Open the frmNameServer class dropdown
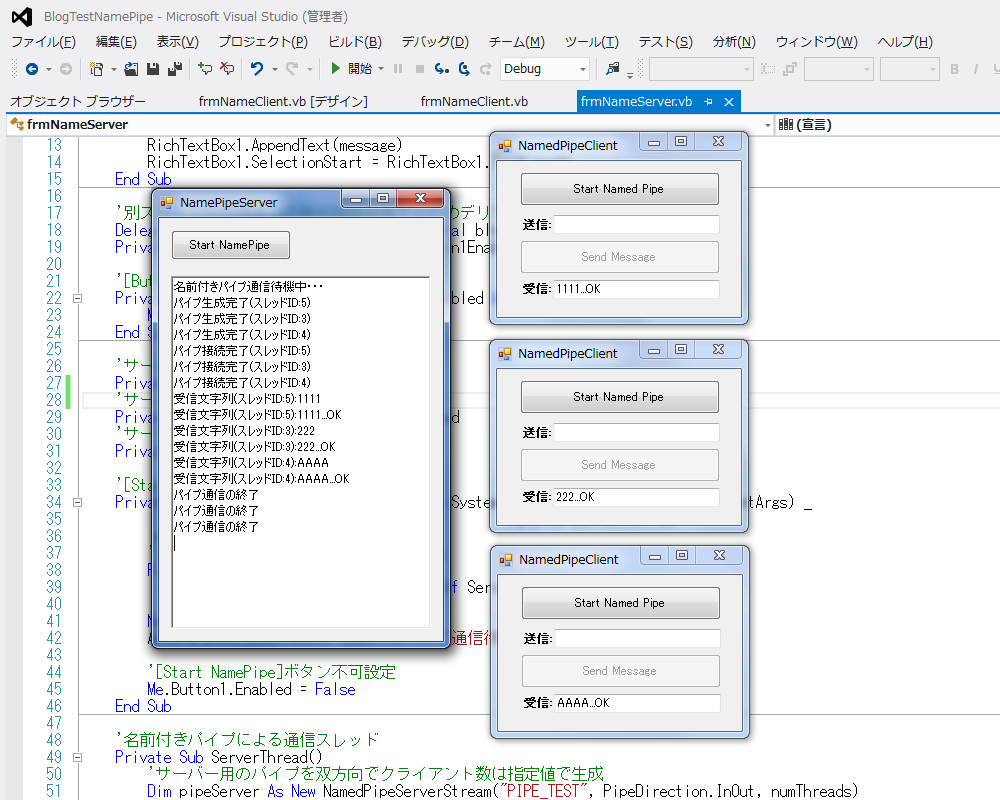The width and height of the screenshot is (1000, 800). pyautogui.click(x=767, y=124)
